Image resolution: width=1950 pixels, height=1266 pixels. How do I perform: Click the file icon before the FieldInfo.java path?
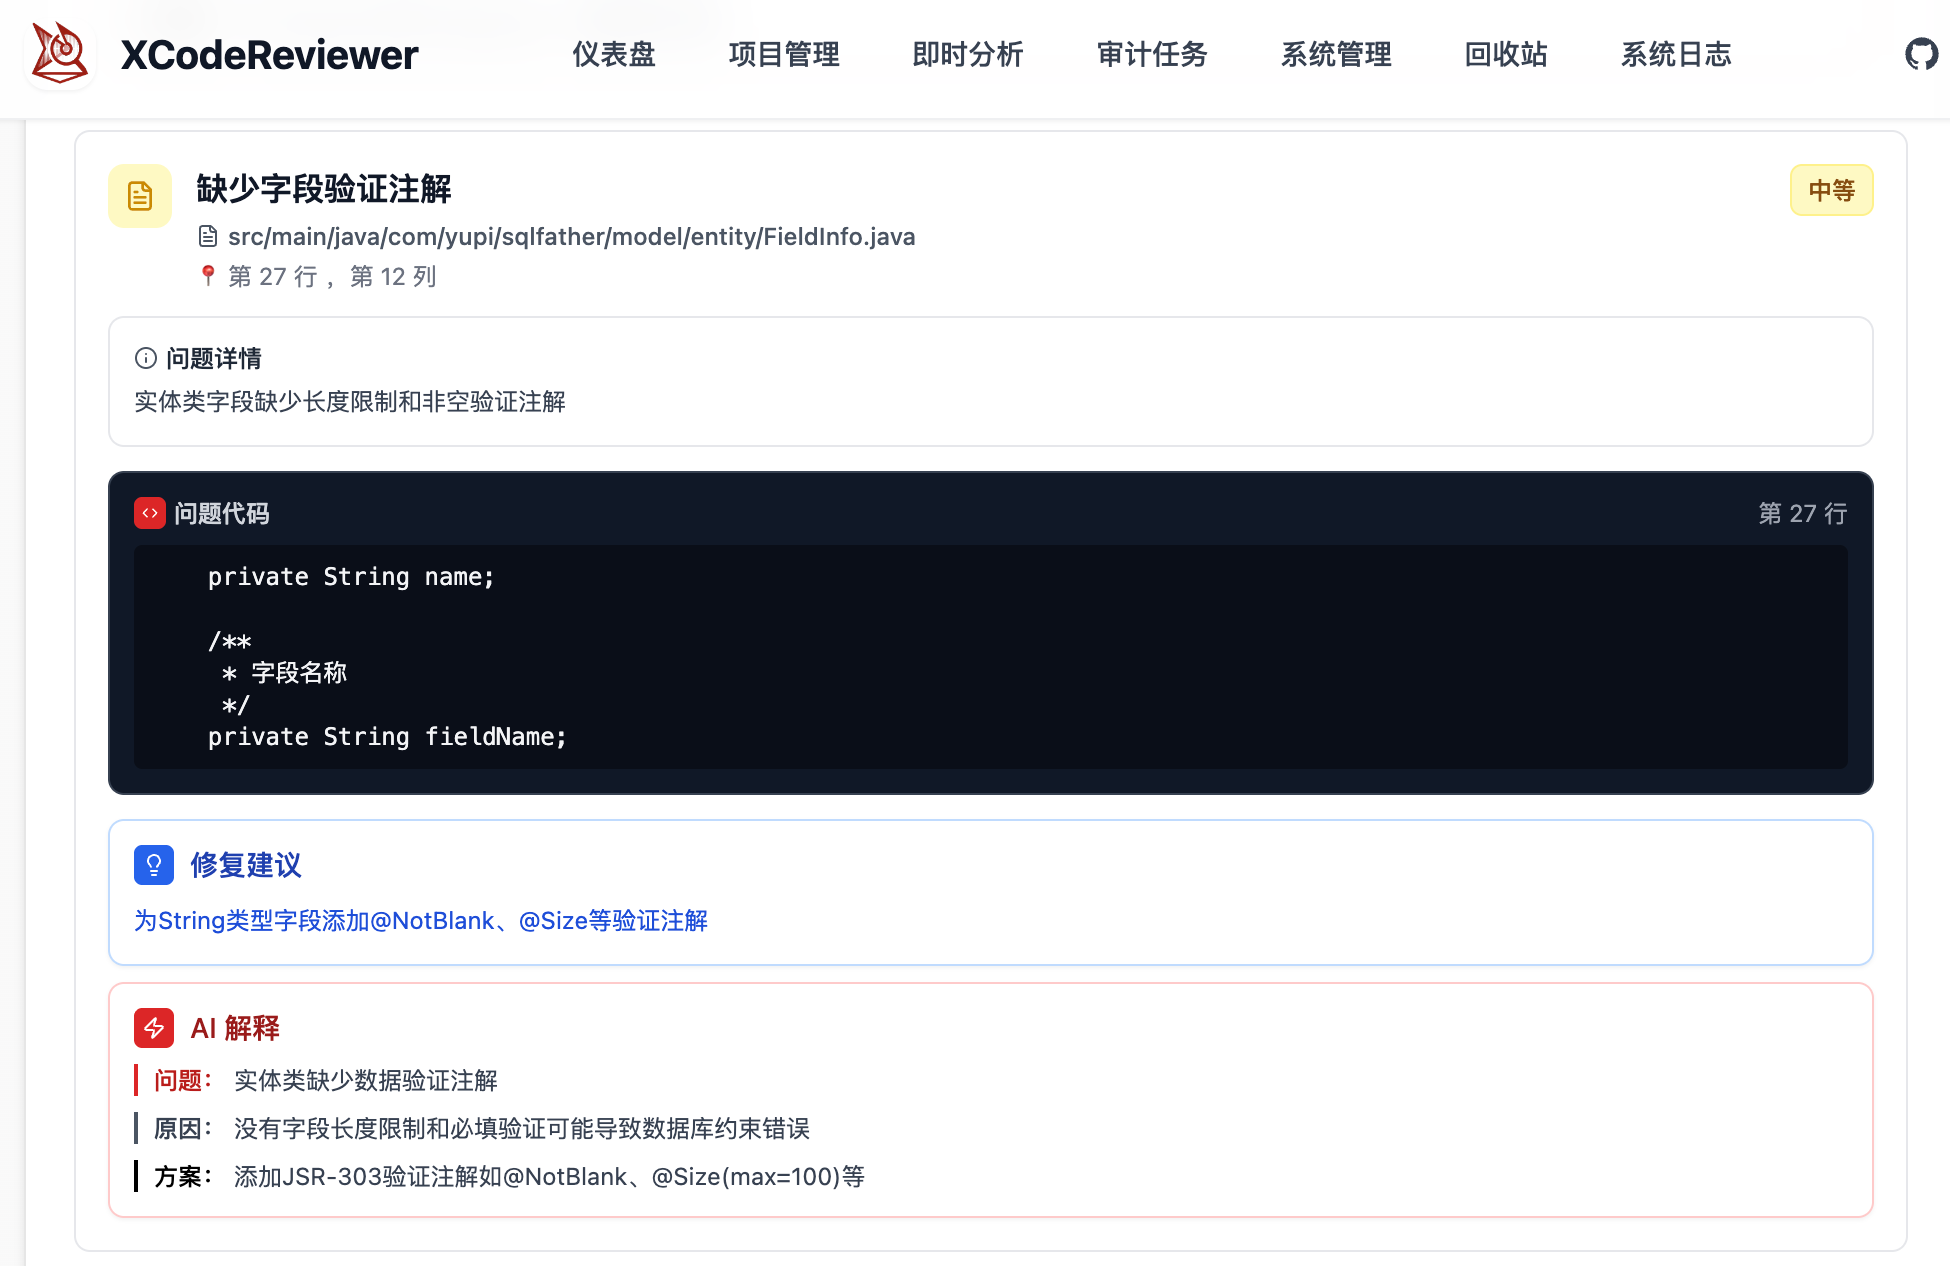click(x=207, y=236)
